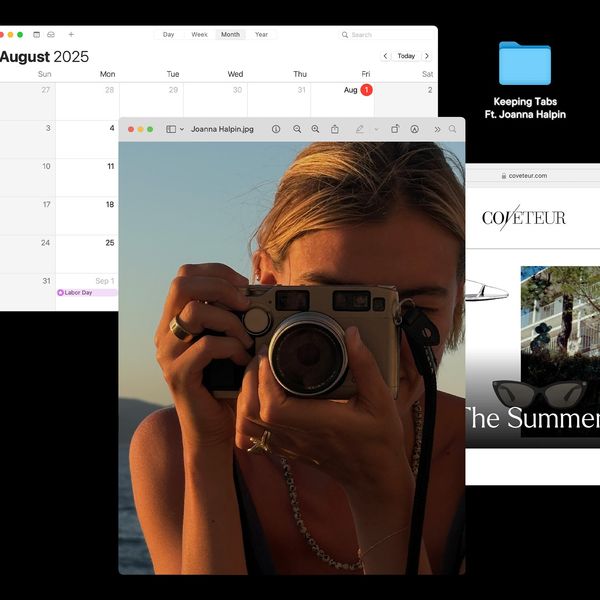
Task: Click the Calendar search field
Action: click(x=387, y=34)
